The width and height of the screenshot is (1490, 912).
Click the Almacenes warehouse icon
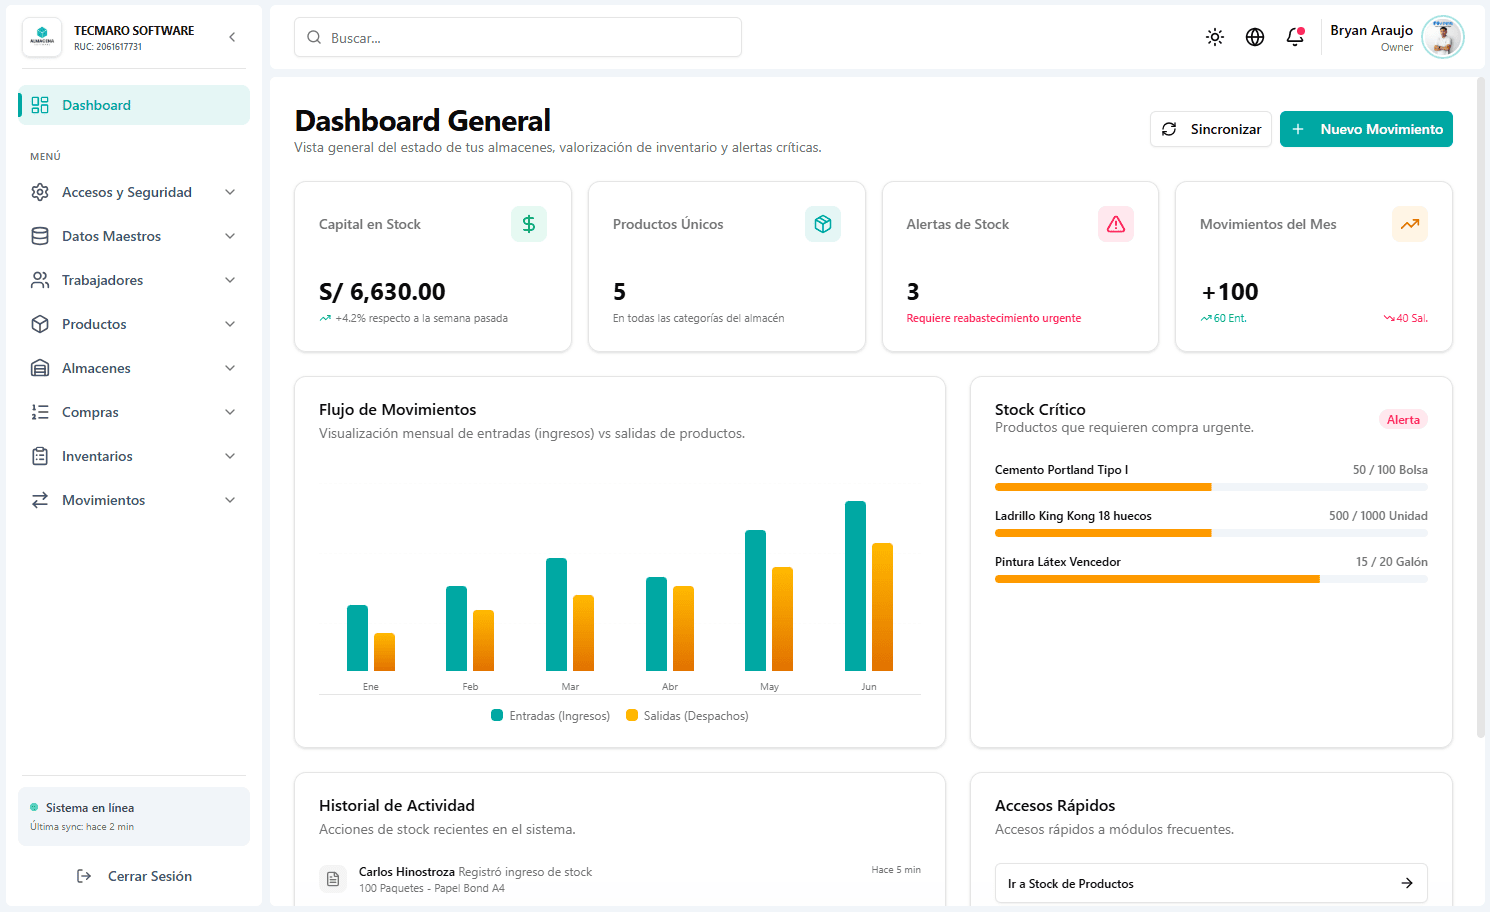pyautogui.click(x=40, y=368)
